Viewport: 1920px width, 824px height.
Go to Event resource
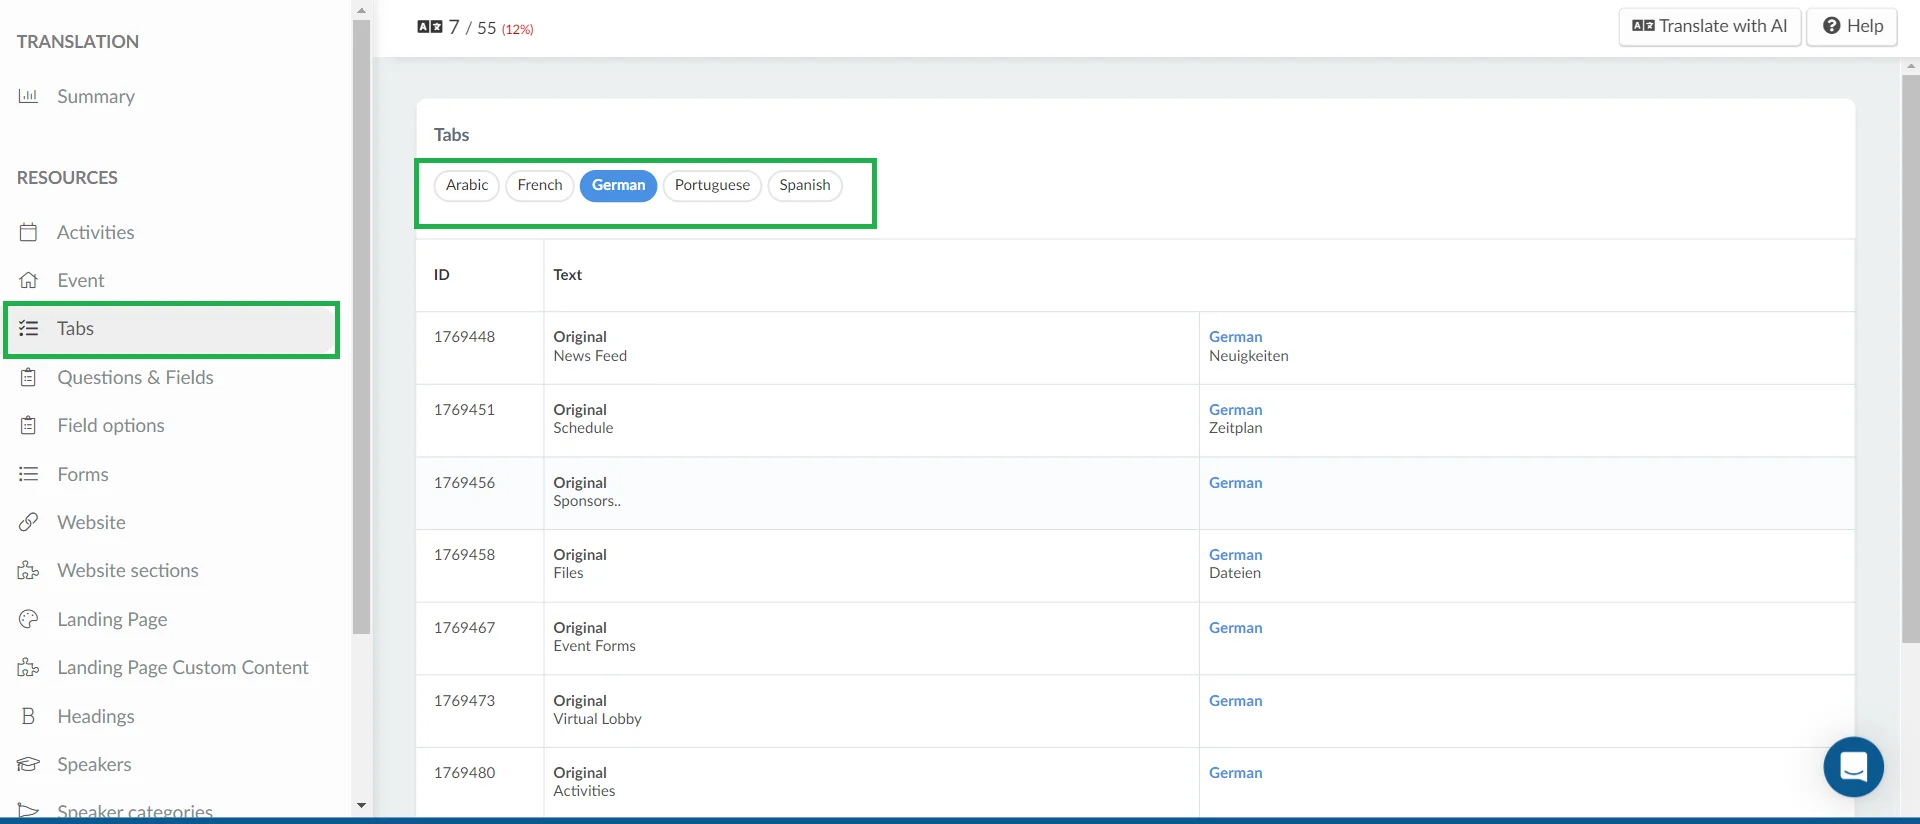(81, 280)
